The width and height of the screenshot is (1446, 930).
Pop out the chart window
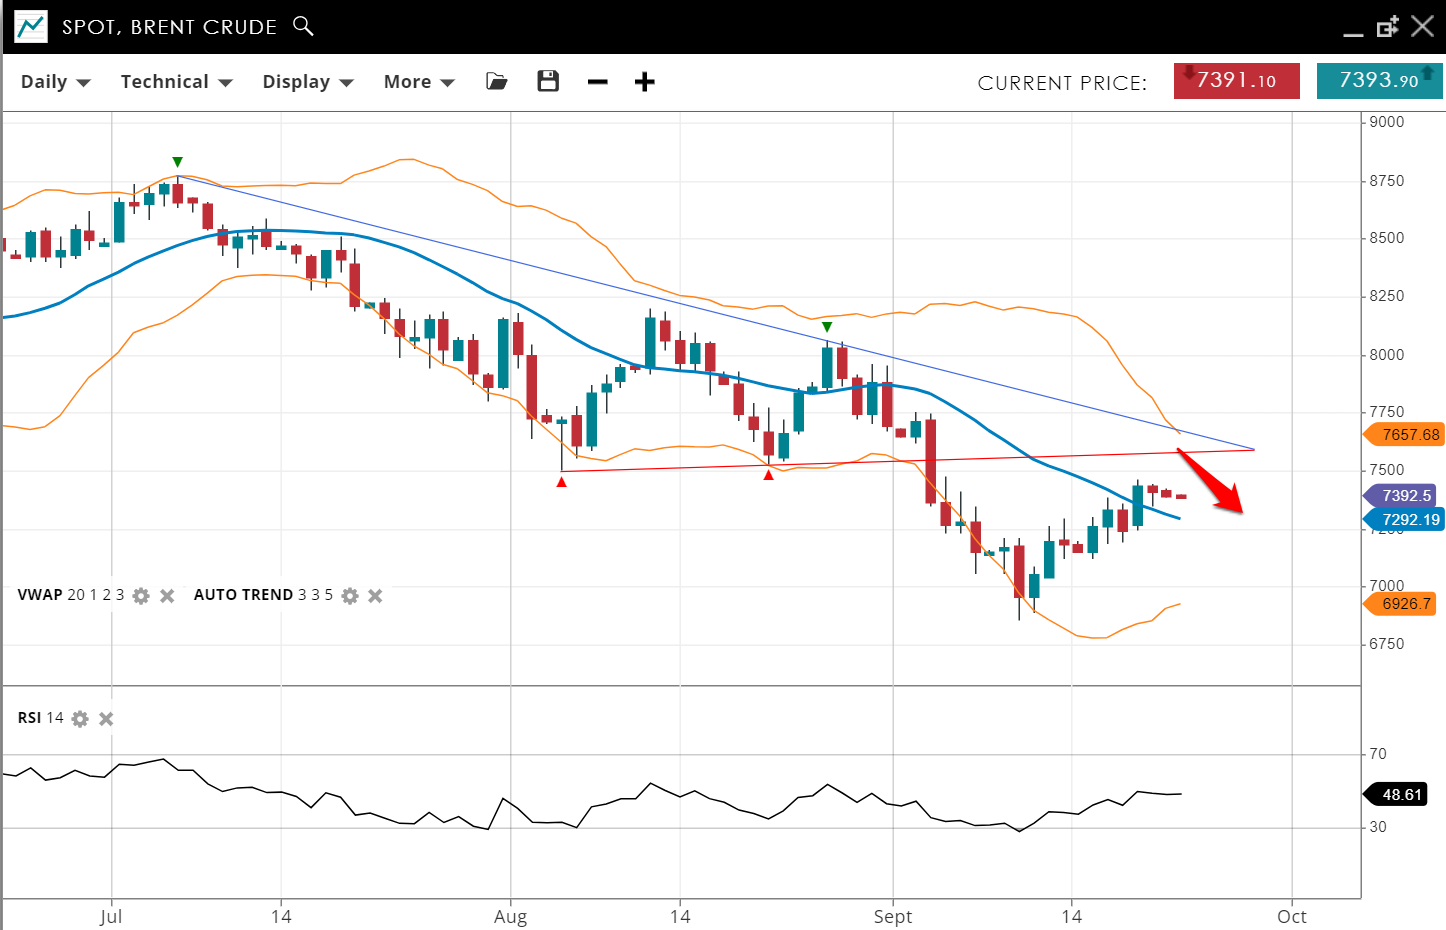[1387, 27]
